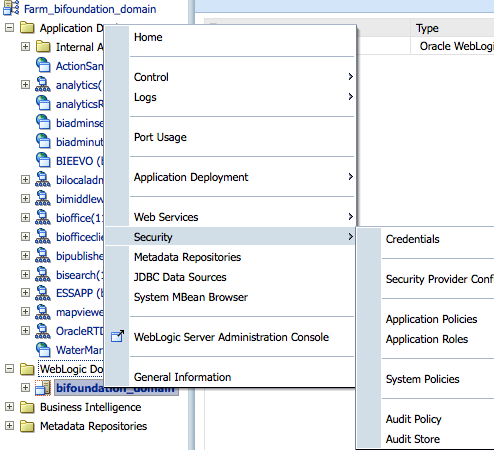Click the analyticsRes application globe icon
Viewport: 494px width, 450px height.
(x=43, y=103)
